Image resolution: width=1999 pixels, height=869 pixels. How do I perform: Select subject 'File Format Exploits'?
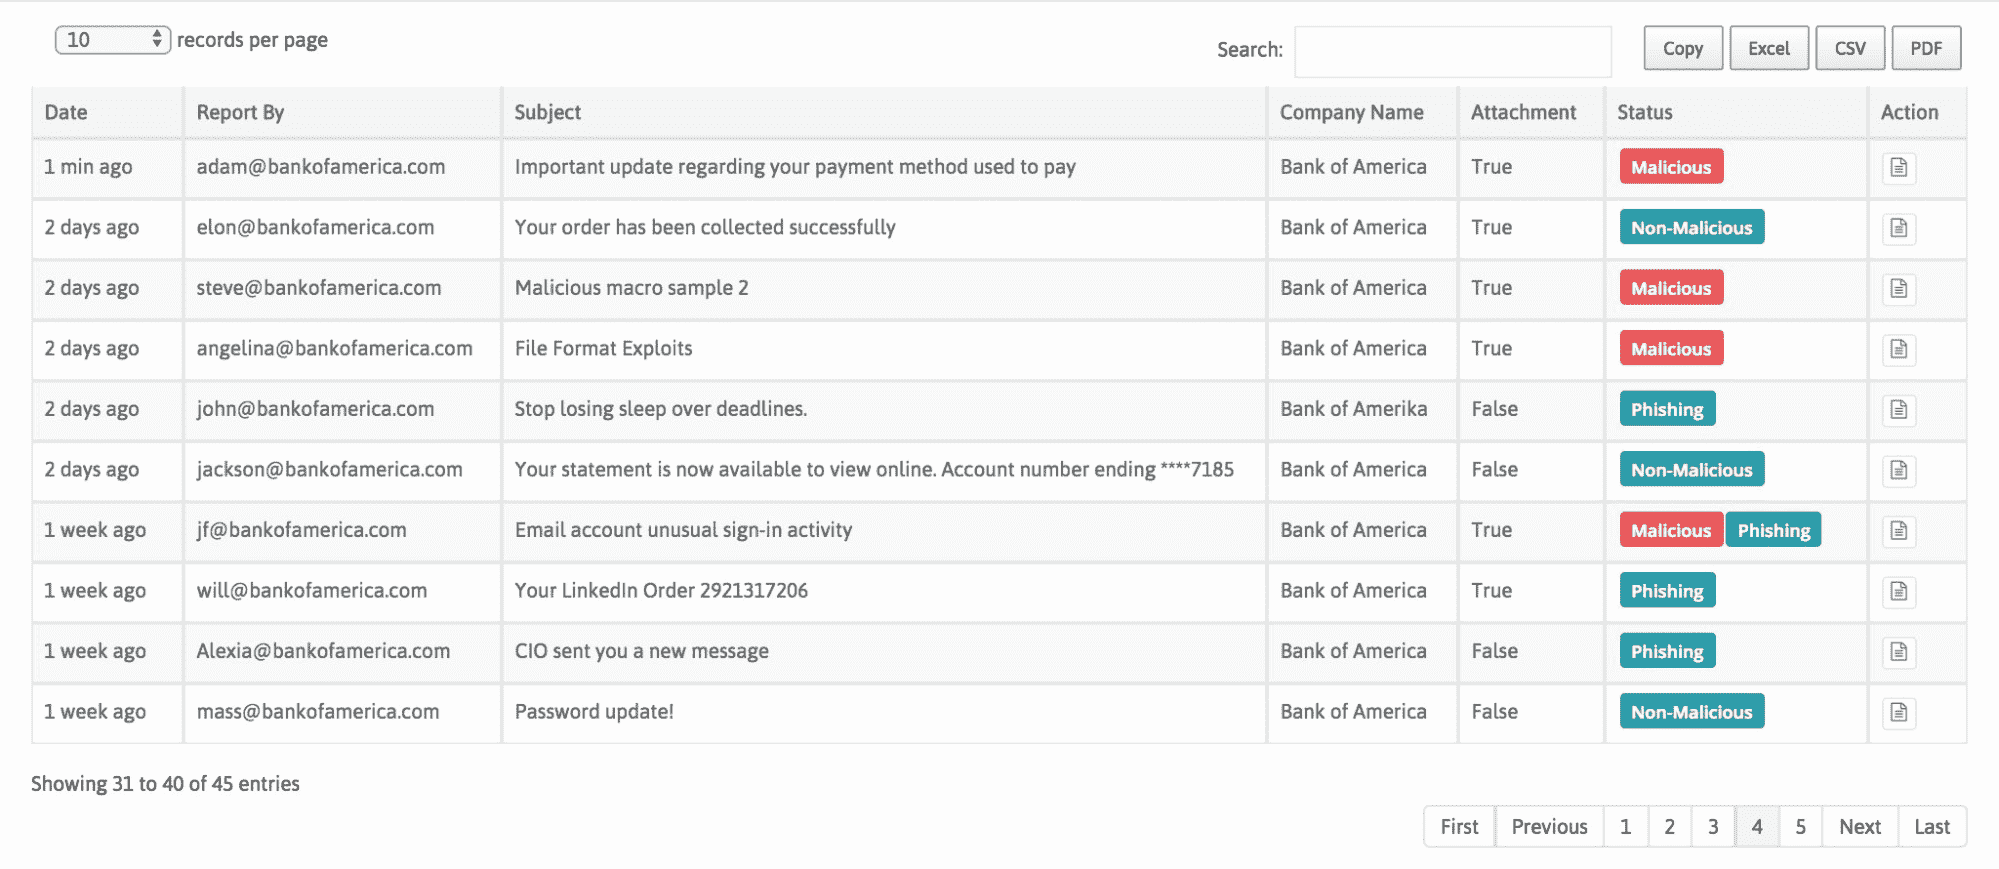click(603, 348)
